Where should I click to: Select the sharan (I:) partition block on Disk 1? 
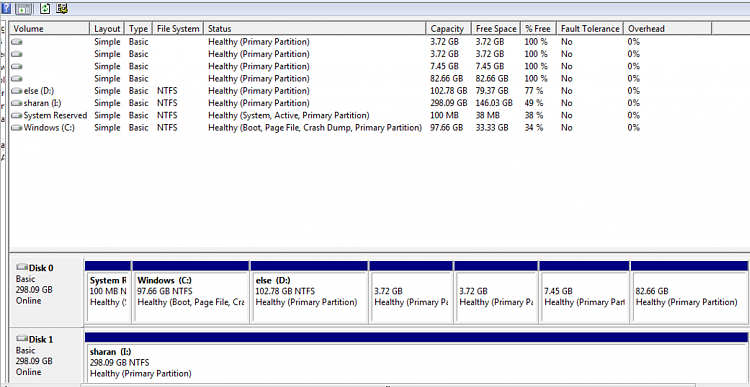tap(416, 357)
